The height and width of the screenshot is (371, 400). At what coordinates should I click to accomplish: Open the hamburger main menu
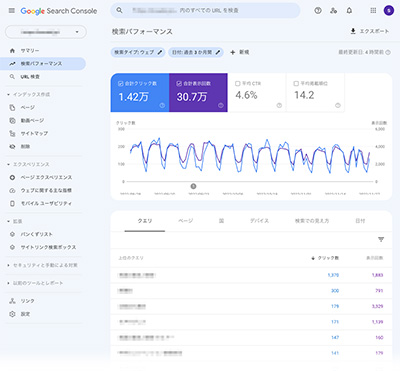click(x=12, y=11)
